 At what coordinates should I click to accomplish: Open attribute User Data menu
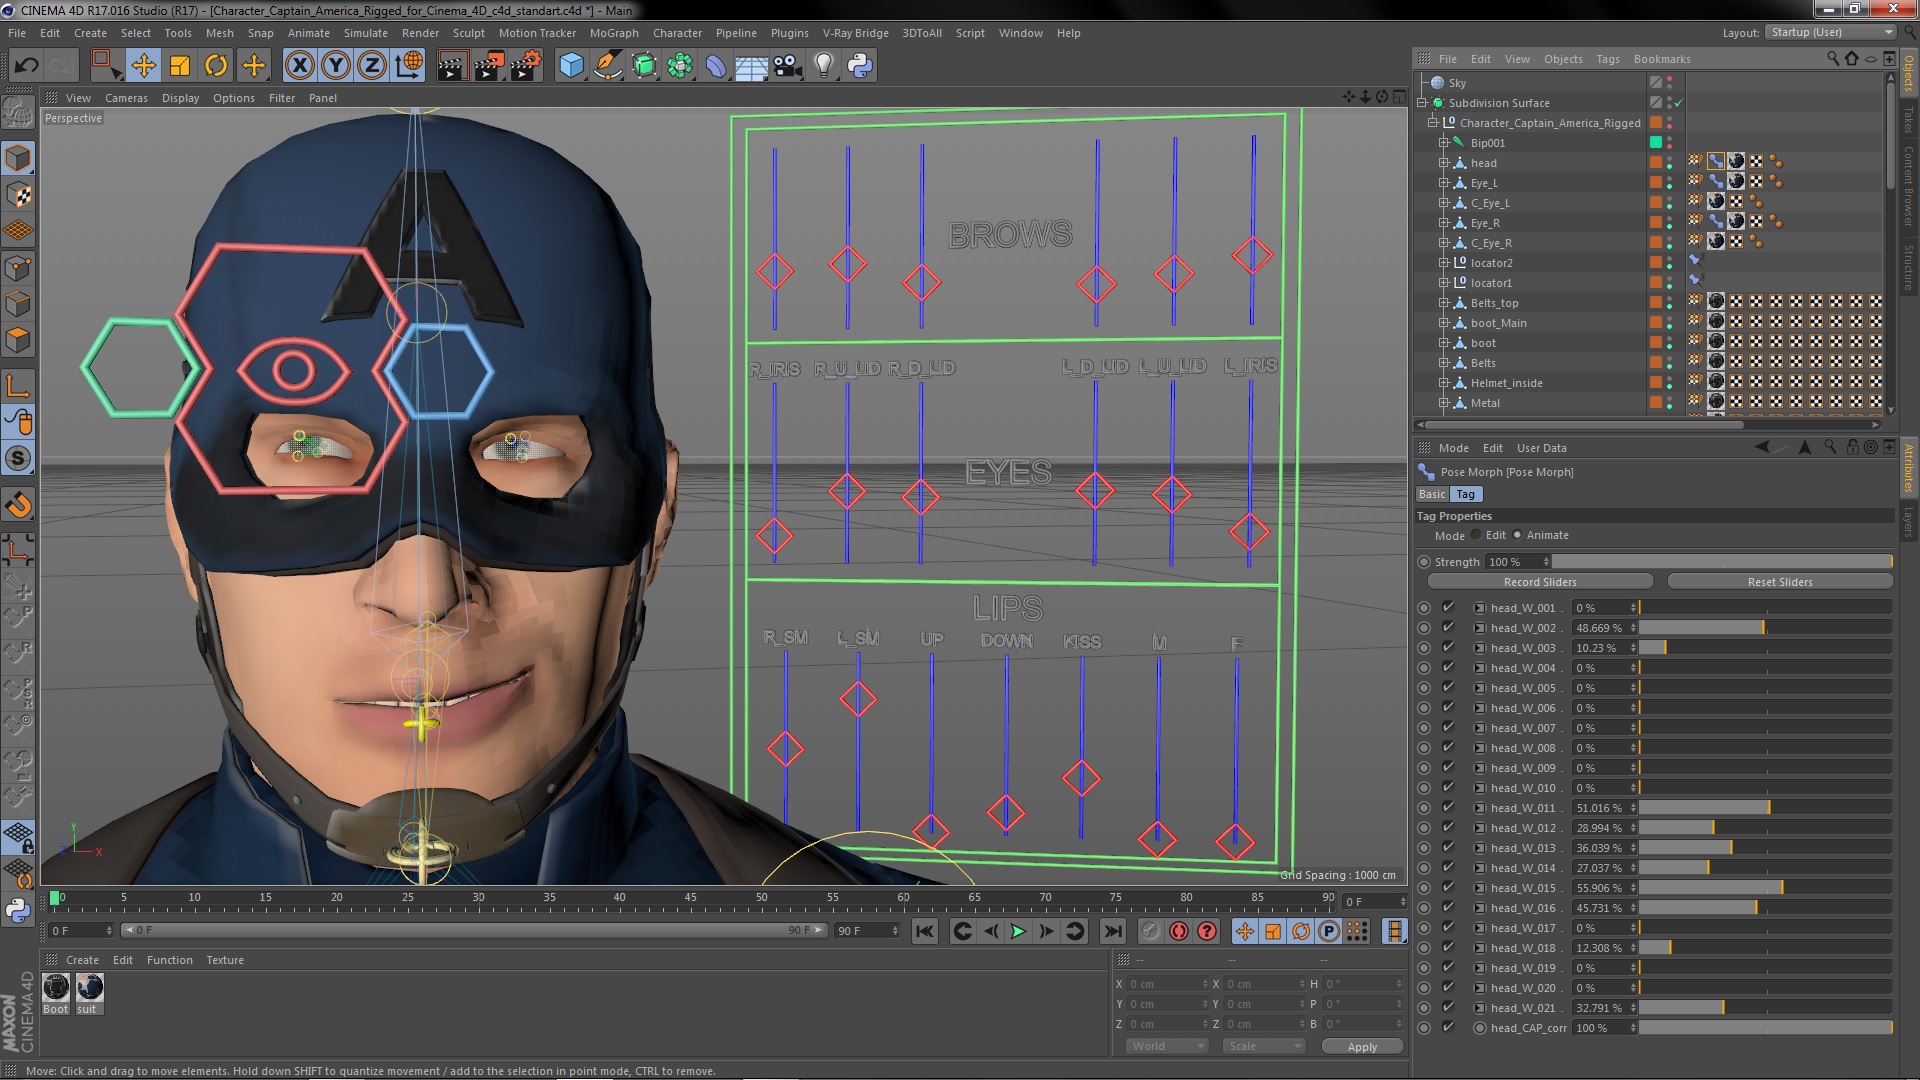click(1541, 448)
